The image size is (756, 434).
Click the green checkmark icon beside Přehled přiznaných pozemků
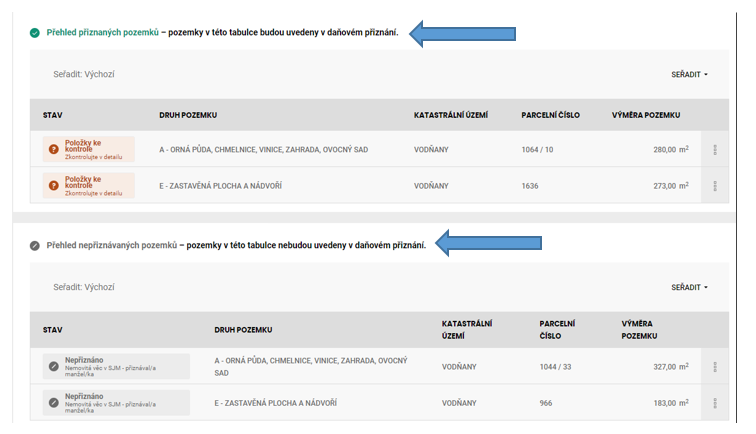(35, 33)
